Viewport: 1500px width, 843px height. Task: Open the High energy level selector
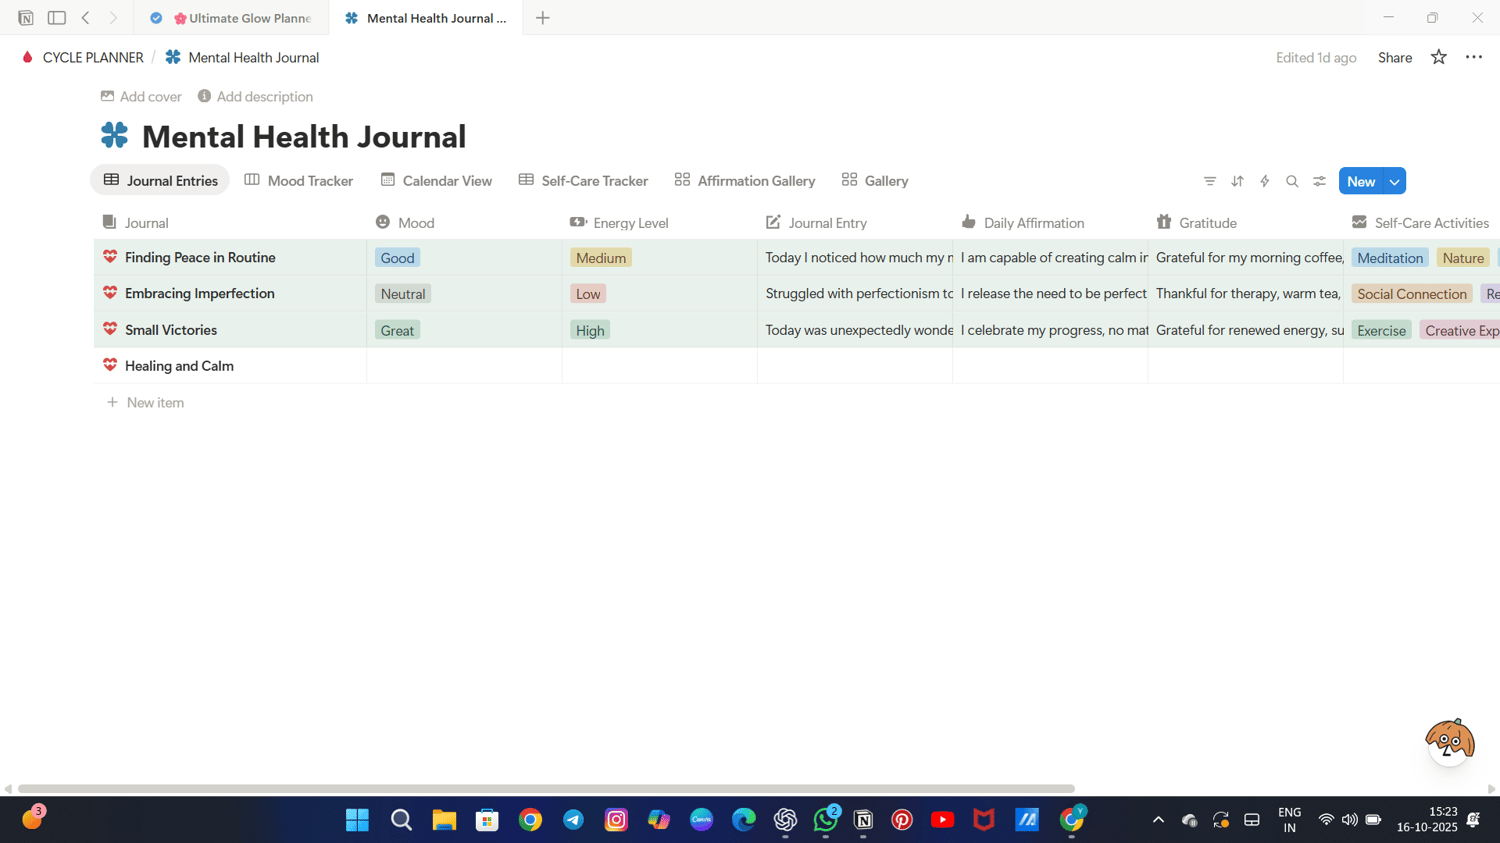coord(590,330)
